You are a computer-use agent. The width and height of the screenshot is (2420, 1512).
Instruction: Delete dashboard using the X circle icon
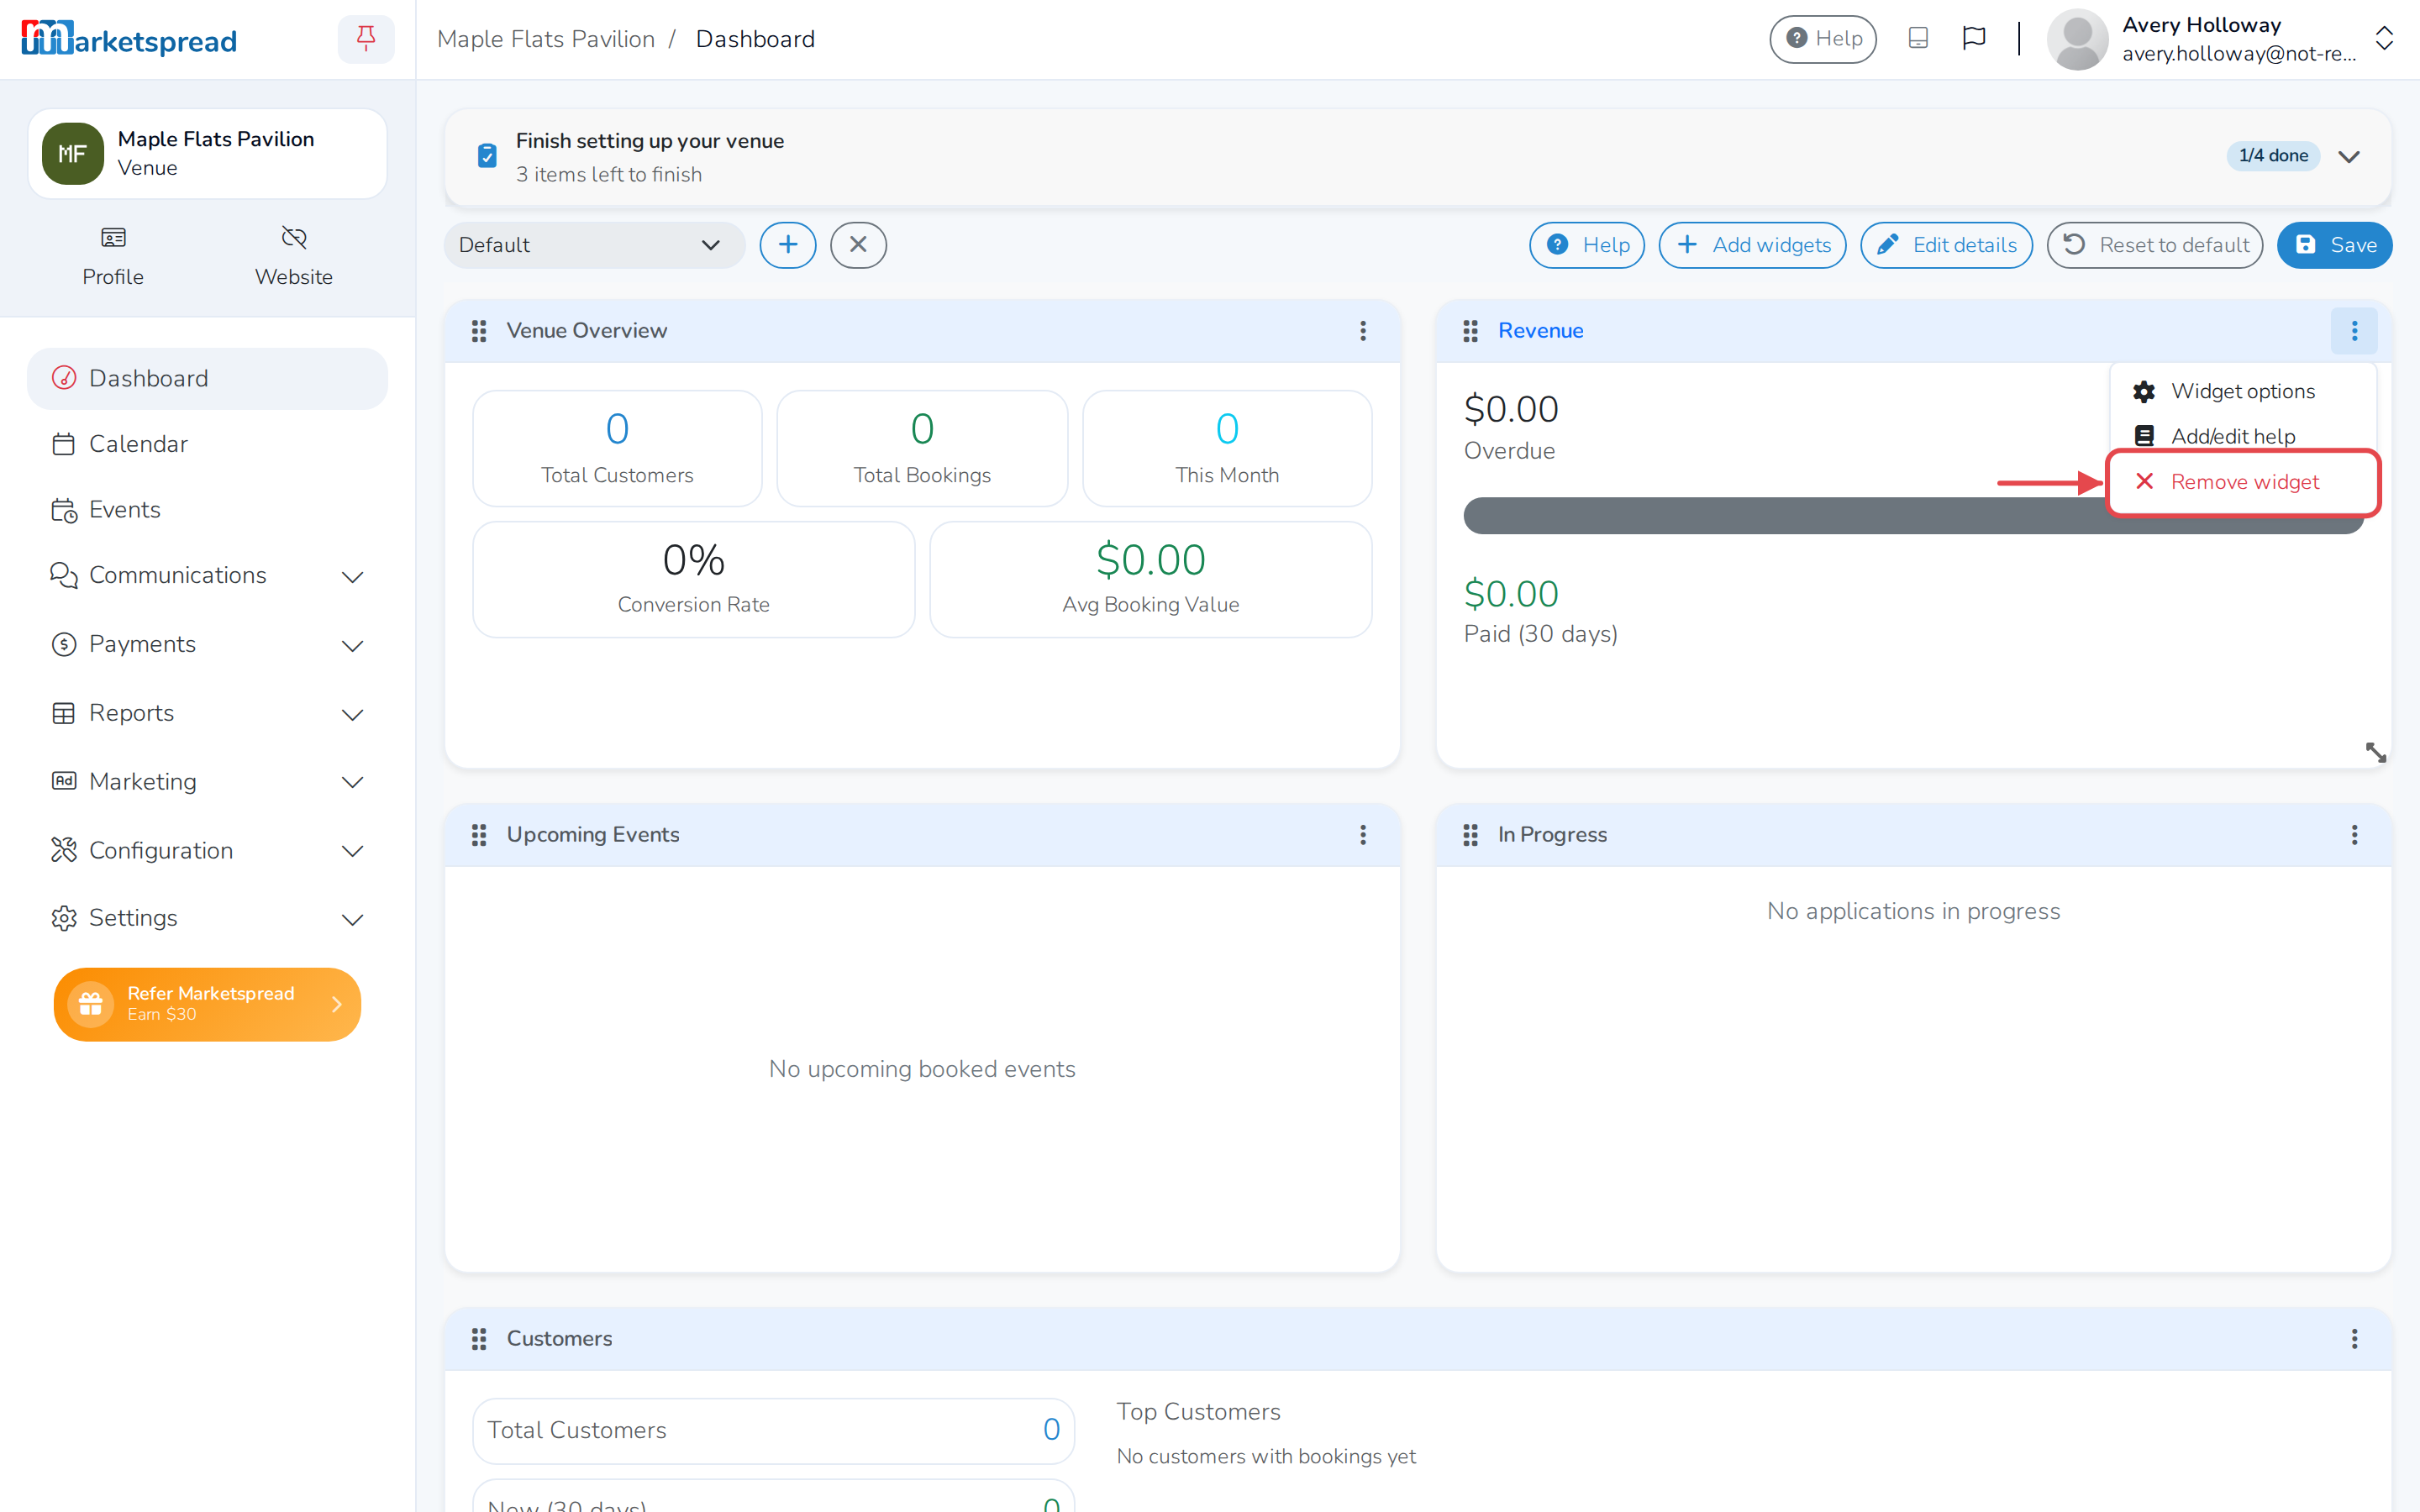click(x=858, y=245)
